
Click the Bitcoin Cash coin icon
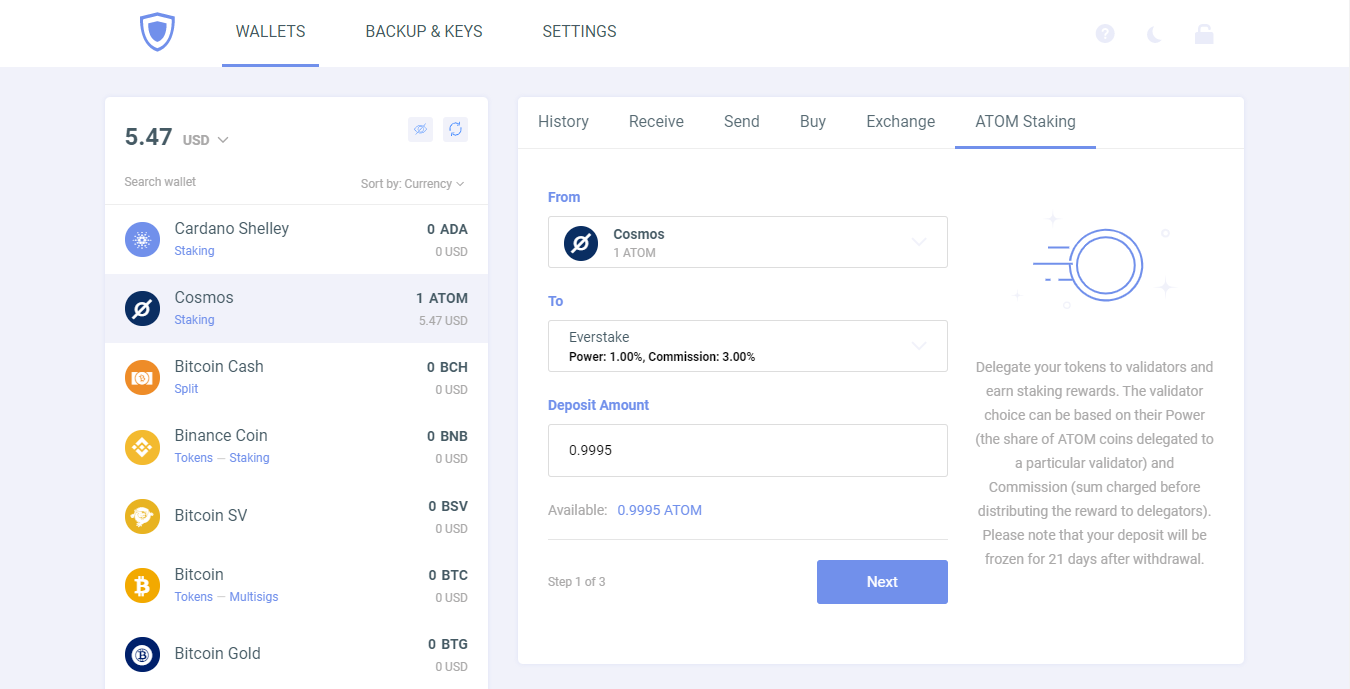[142, 377]
